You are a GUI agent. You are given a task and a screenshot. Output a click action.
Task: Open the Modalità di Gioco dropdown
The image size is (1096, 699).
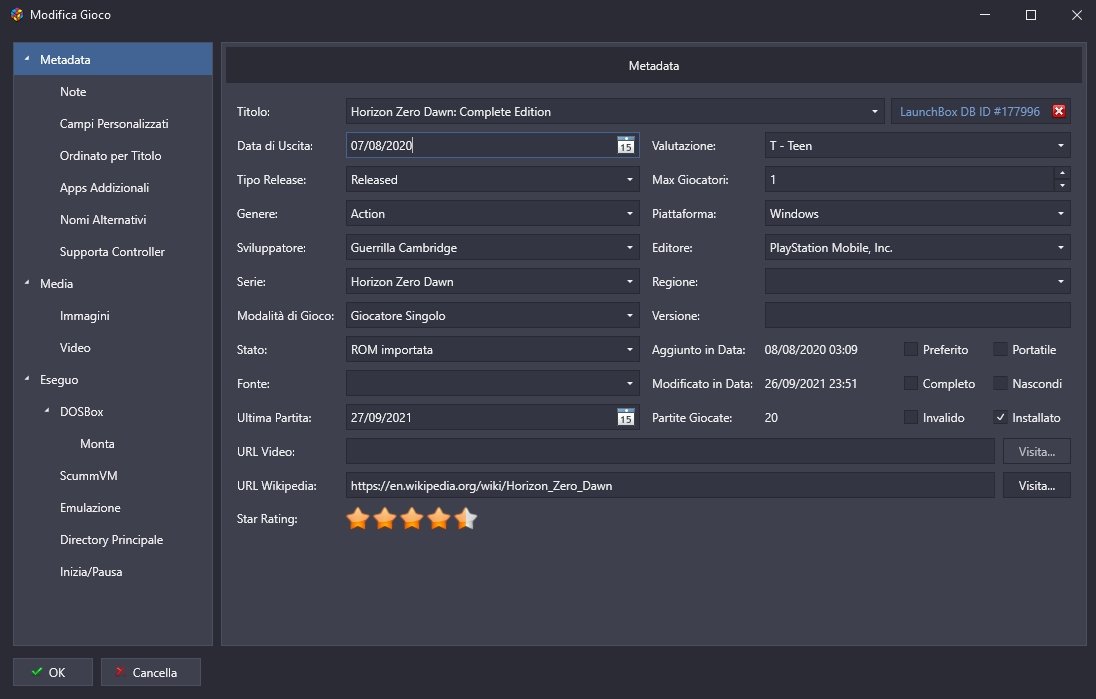(630, 316)
